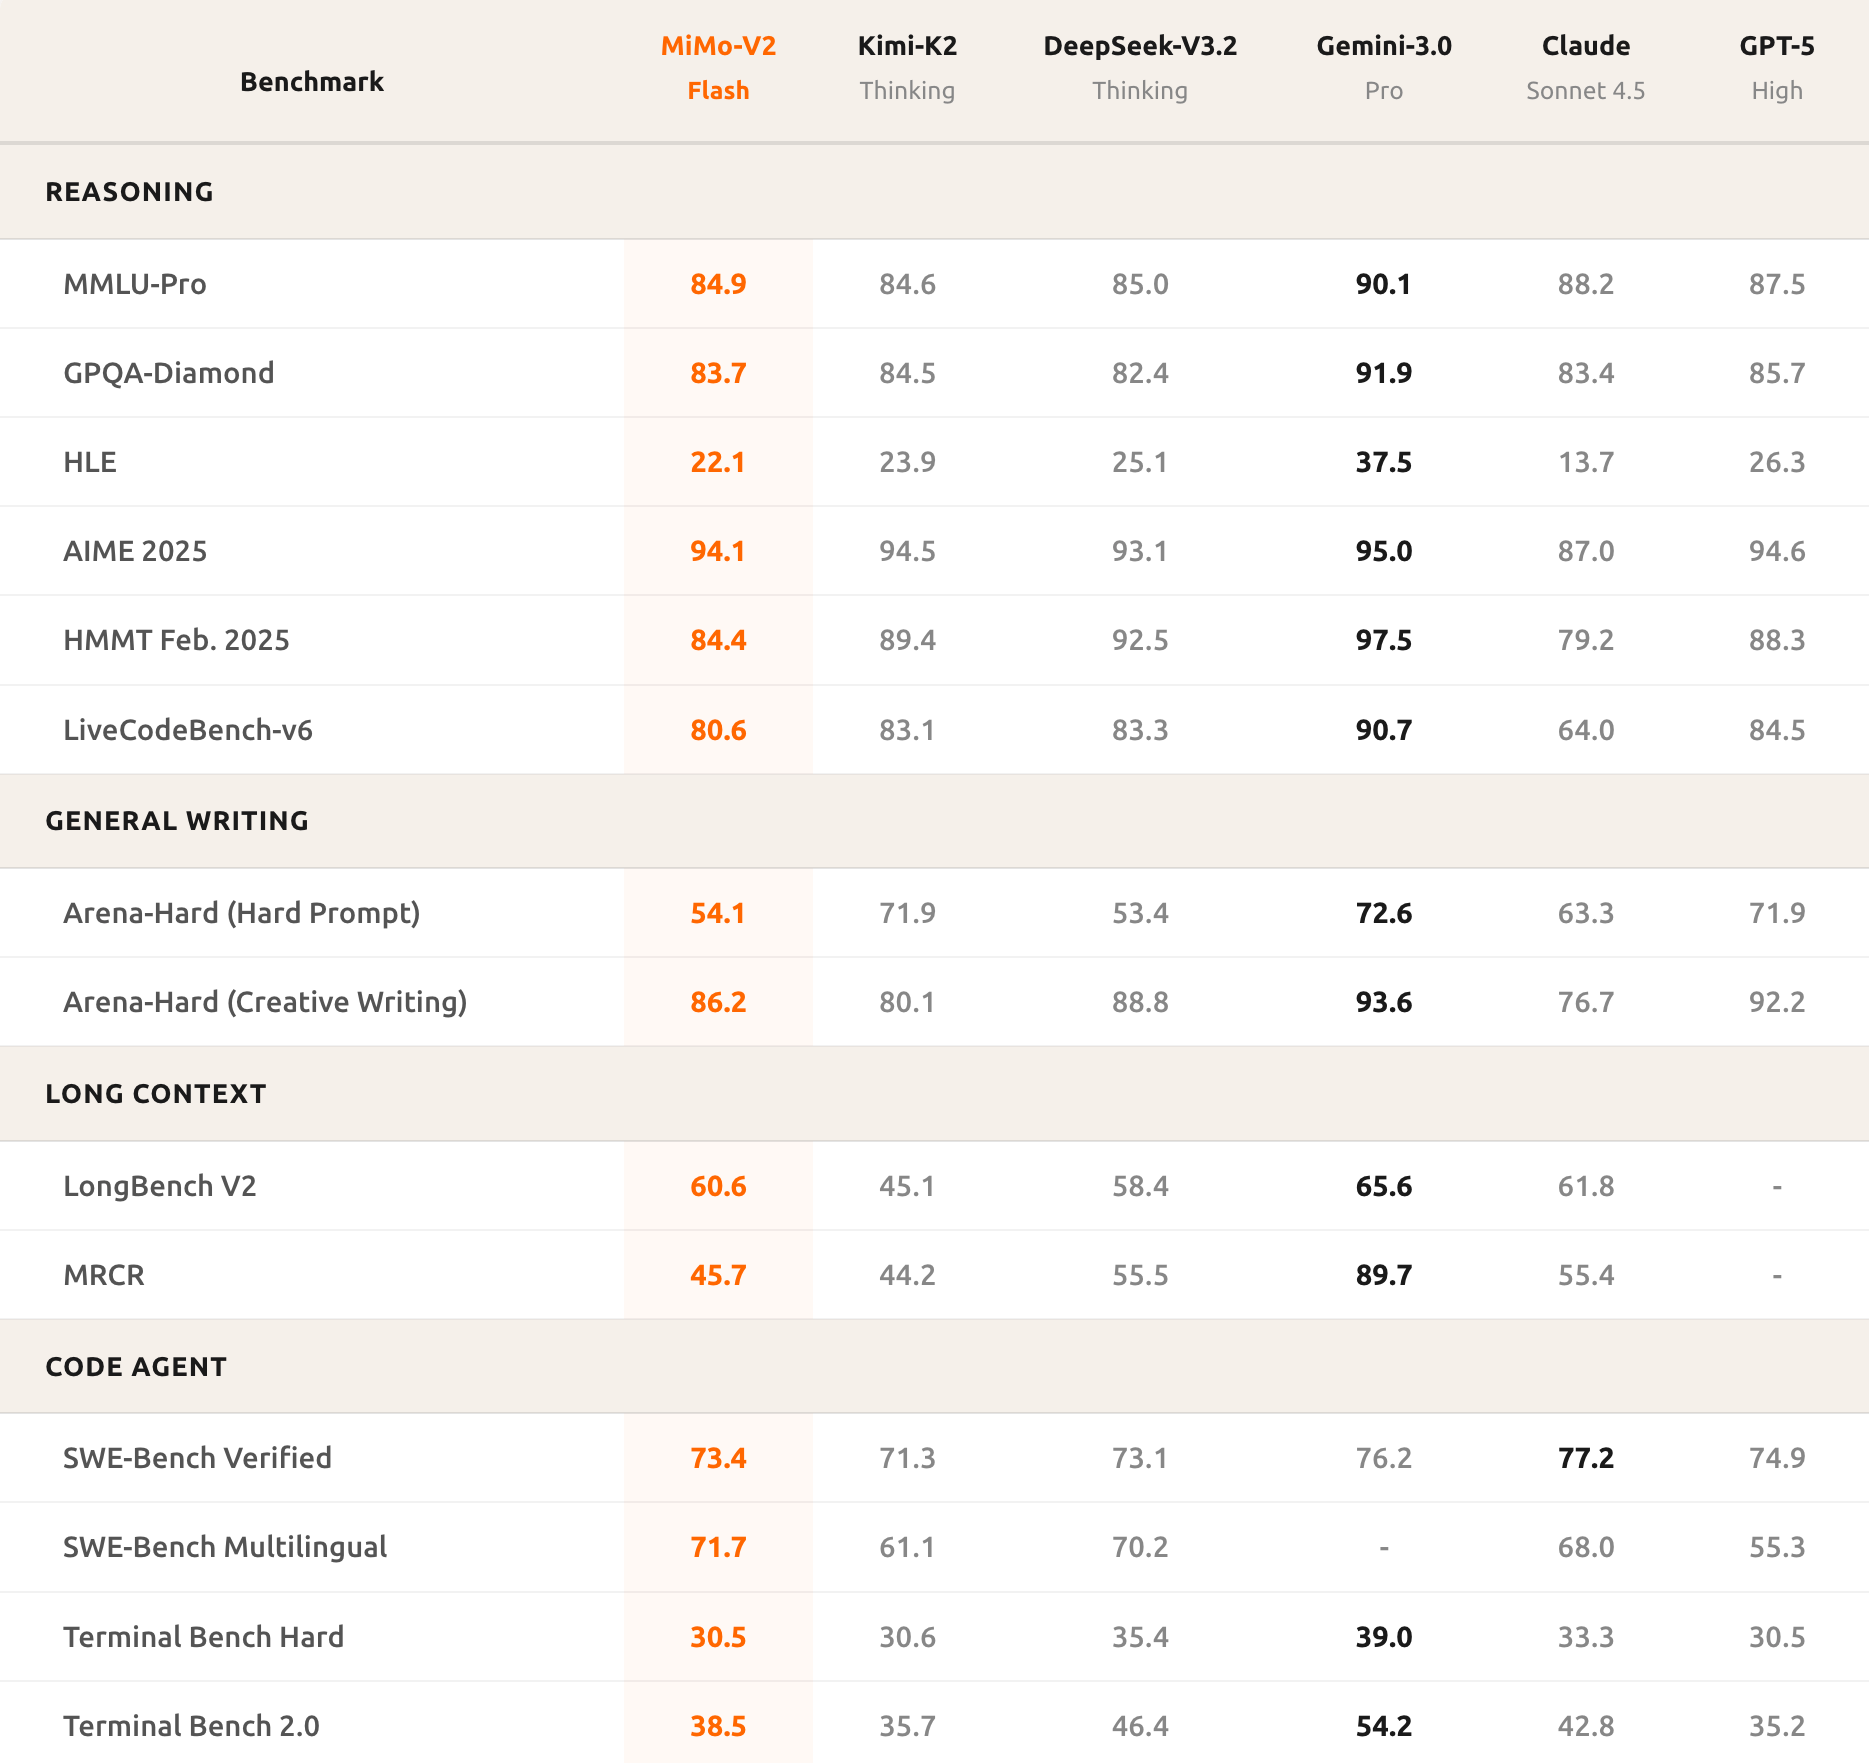Select the "Claude" column header
This screenshot has height=1764, width=1870.
coord(1586,46)
